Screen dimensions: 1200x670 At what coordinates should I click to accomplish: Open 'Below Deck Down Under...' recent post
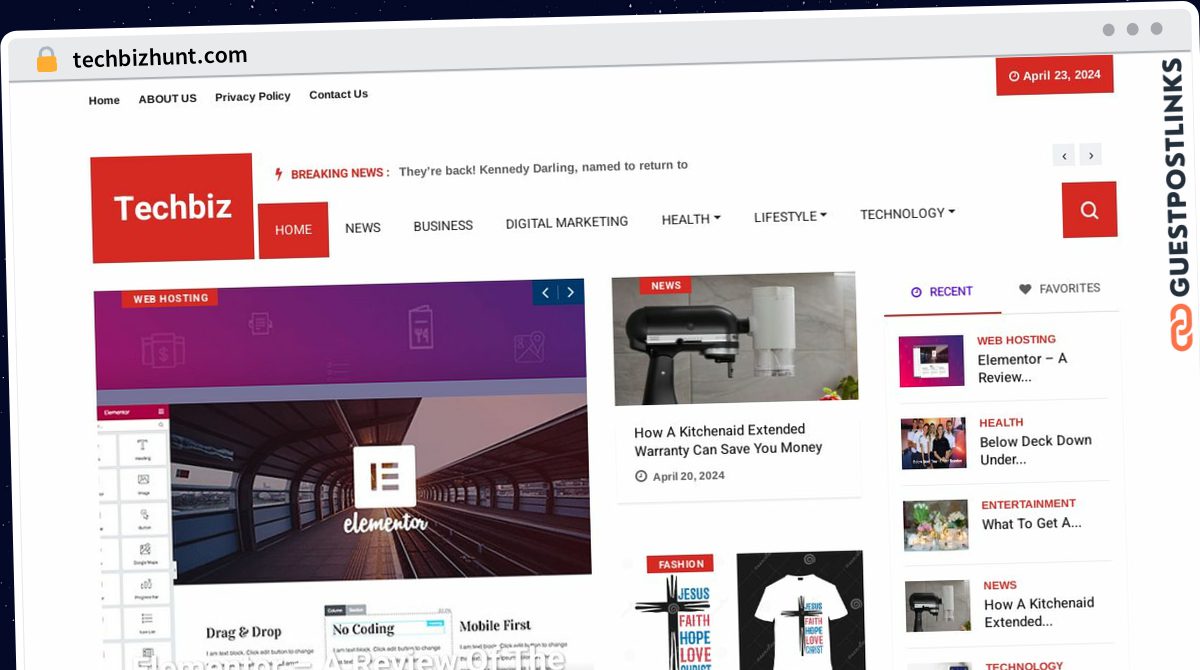coord(1035,450)
